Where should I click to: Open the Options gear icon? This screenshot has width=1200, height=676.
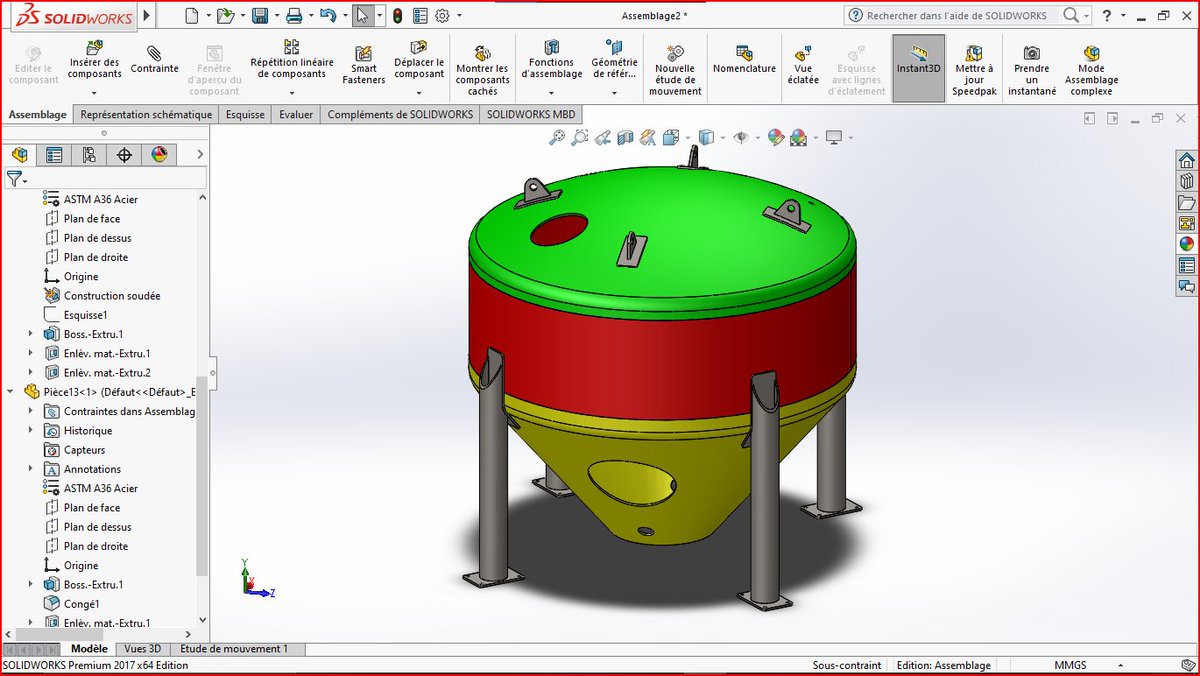tap(443, 16)
